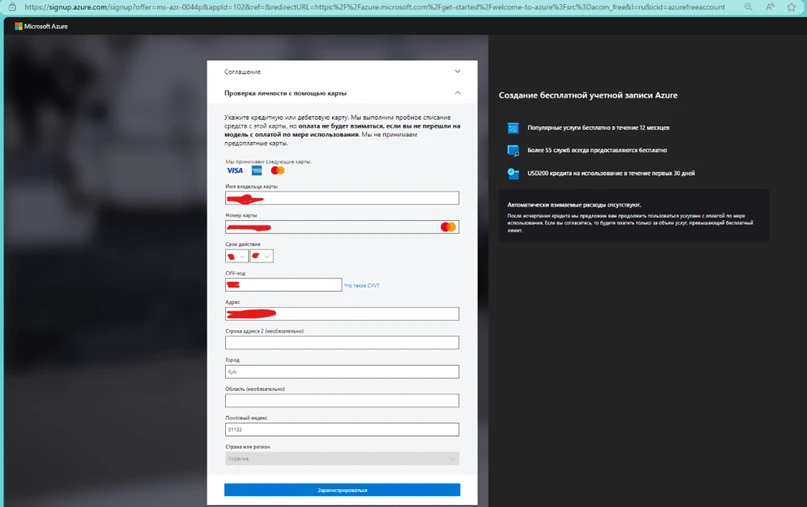Screen dimensions: 807x507
Task: Click the 12 months free services icon
Action: tap(513, 128)
